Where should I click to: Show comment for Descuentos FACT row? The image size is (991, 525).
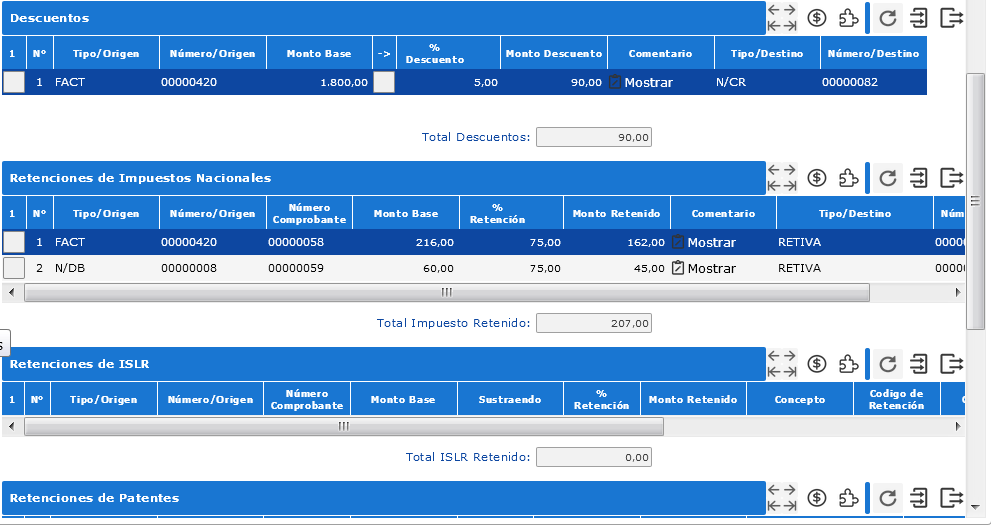pyautogui.click(x=641, y=83)
